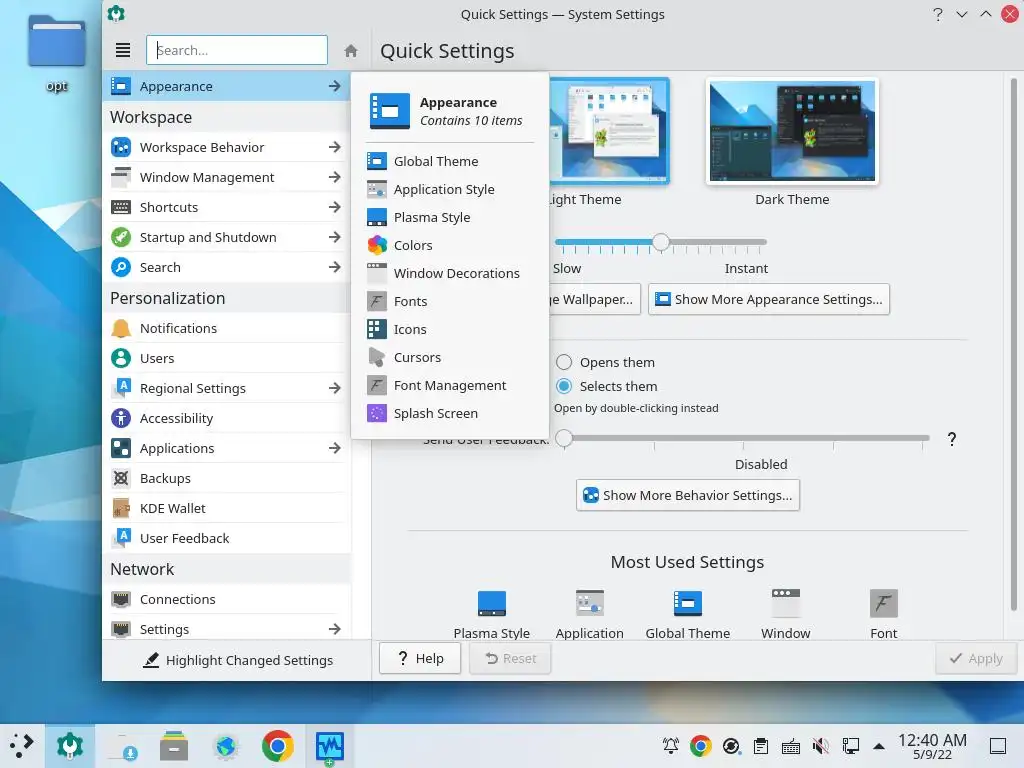This screenshot has width=1024, height=768.
Task: Expand Workspace Behavior submenu arrow
Action: (x=334, y=148)
